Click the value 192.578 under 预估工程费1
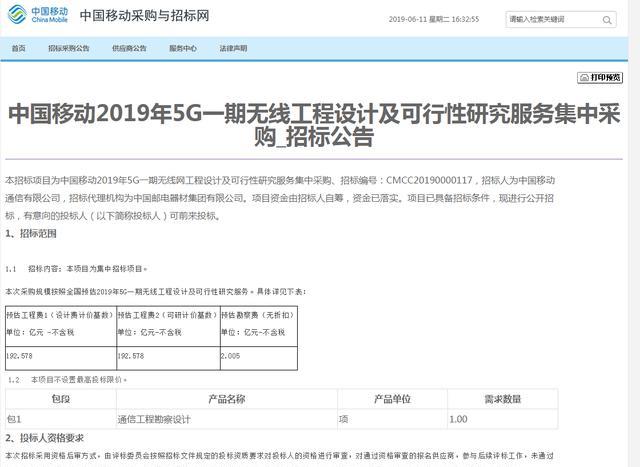Screen dimensions: 640x467 [x=19, y=356]
